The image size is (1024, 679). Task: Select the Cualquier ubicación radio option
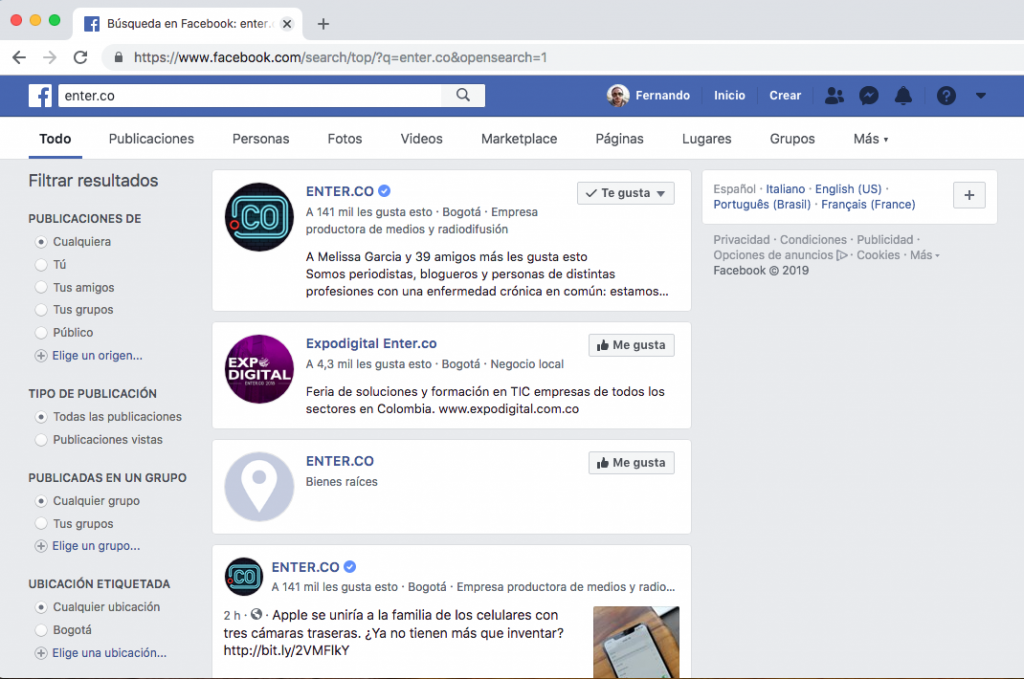[x=41, y=607]
